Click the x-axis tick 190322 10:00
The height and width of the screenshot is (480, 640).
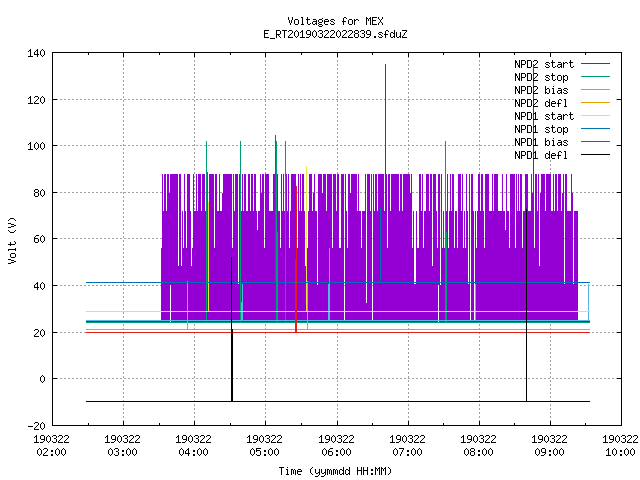click(620, 446)
